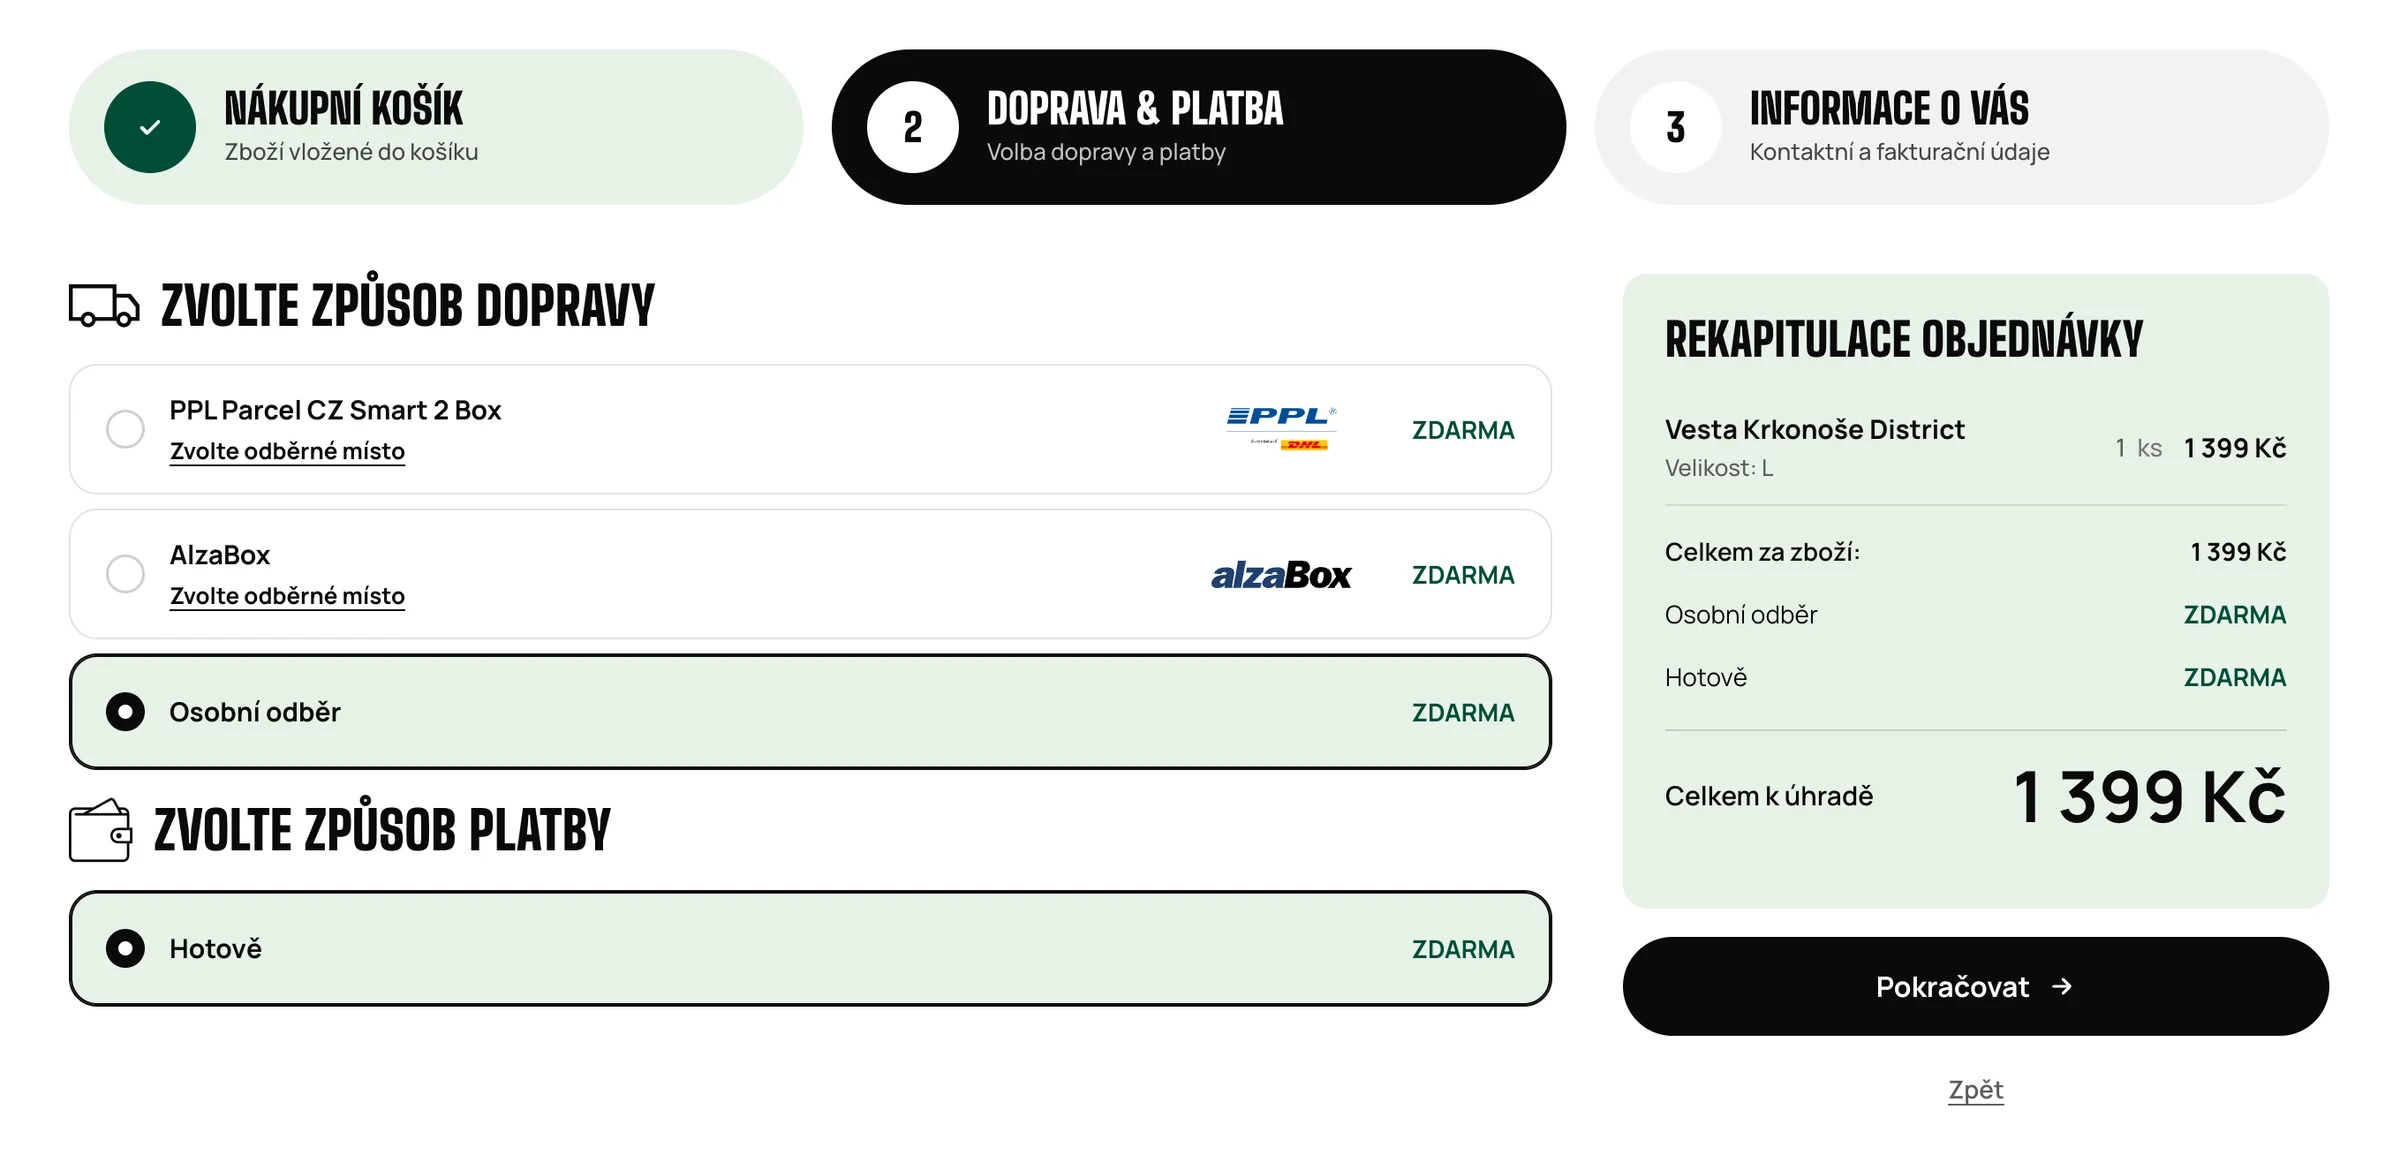The height and width of the screenshot is (1155, 2400).
Task: Click the arrow icon on Pokračovat
Action: click(x=2062, y=987)
